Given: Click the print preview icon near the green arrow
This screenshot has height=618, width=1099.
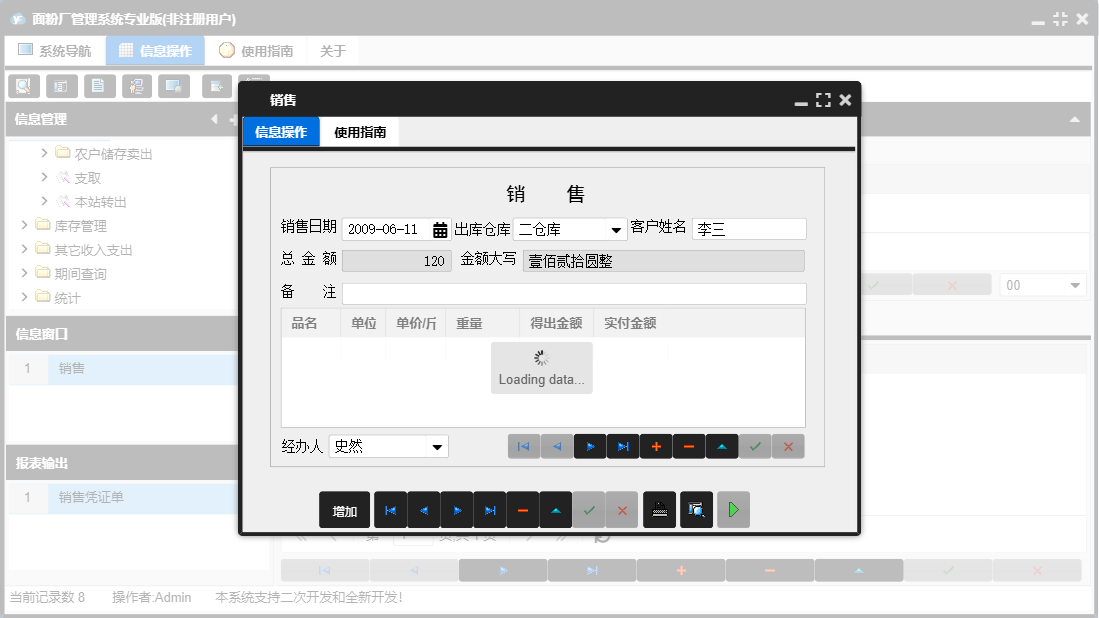Looking at the screenshot, I should point(696,509).
